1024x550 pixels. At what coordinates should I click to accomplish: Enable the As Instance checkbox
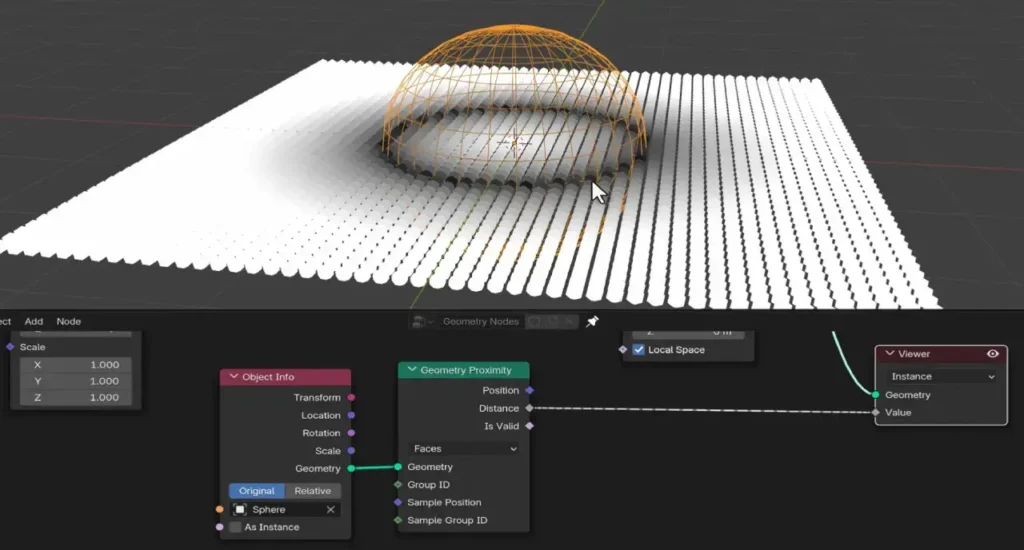click(x=235, y=527)
